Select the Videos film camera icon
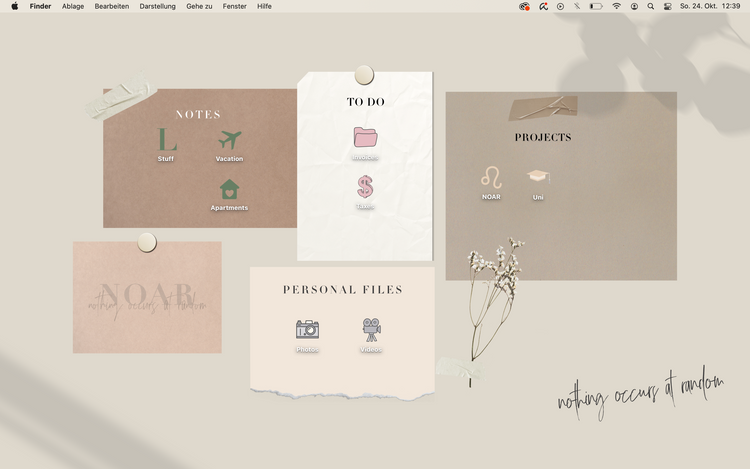 point(371,329)
